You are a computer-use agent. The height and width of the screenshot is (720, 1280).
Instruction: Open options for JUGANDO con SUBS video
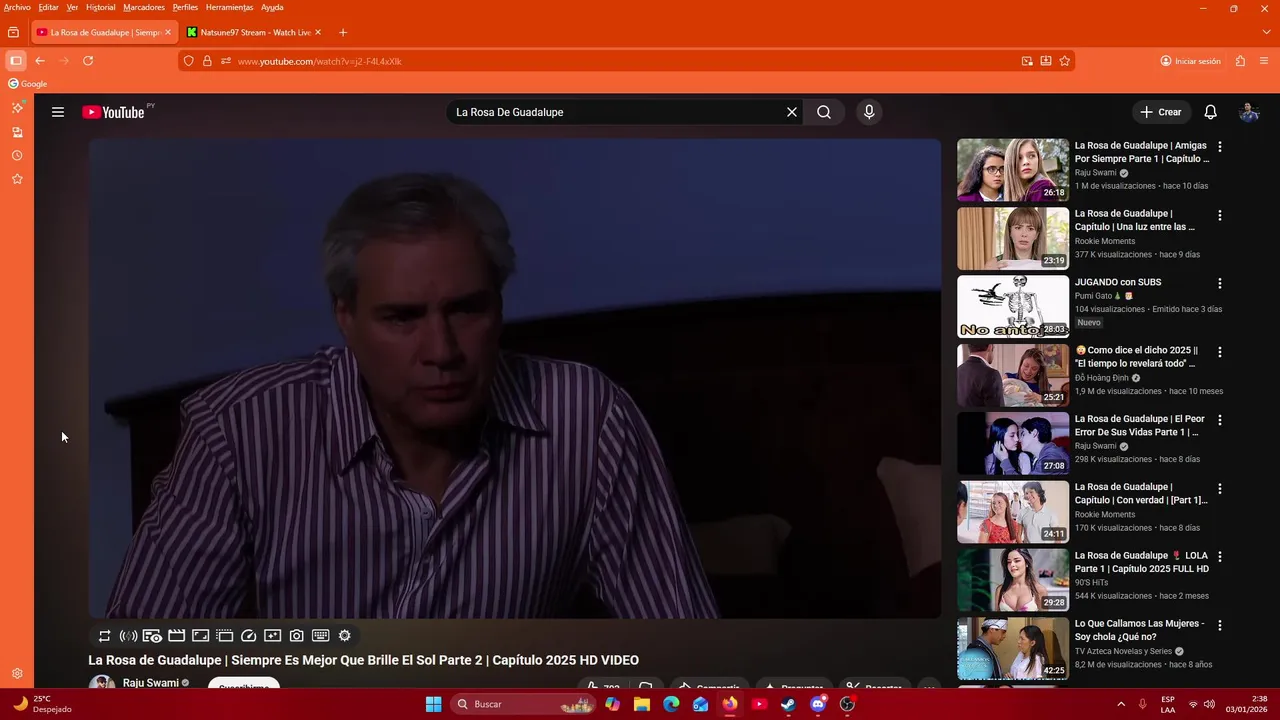coord(1219,284)
